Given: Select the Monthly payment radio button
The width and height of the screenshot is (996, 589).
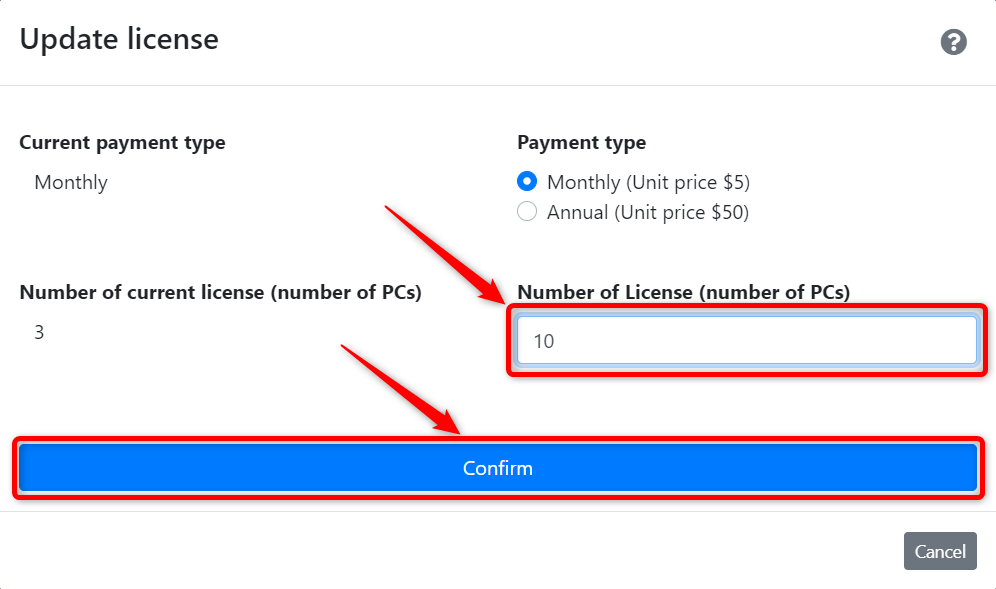Looking at the screenshot, I should (x=527, y=182).
